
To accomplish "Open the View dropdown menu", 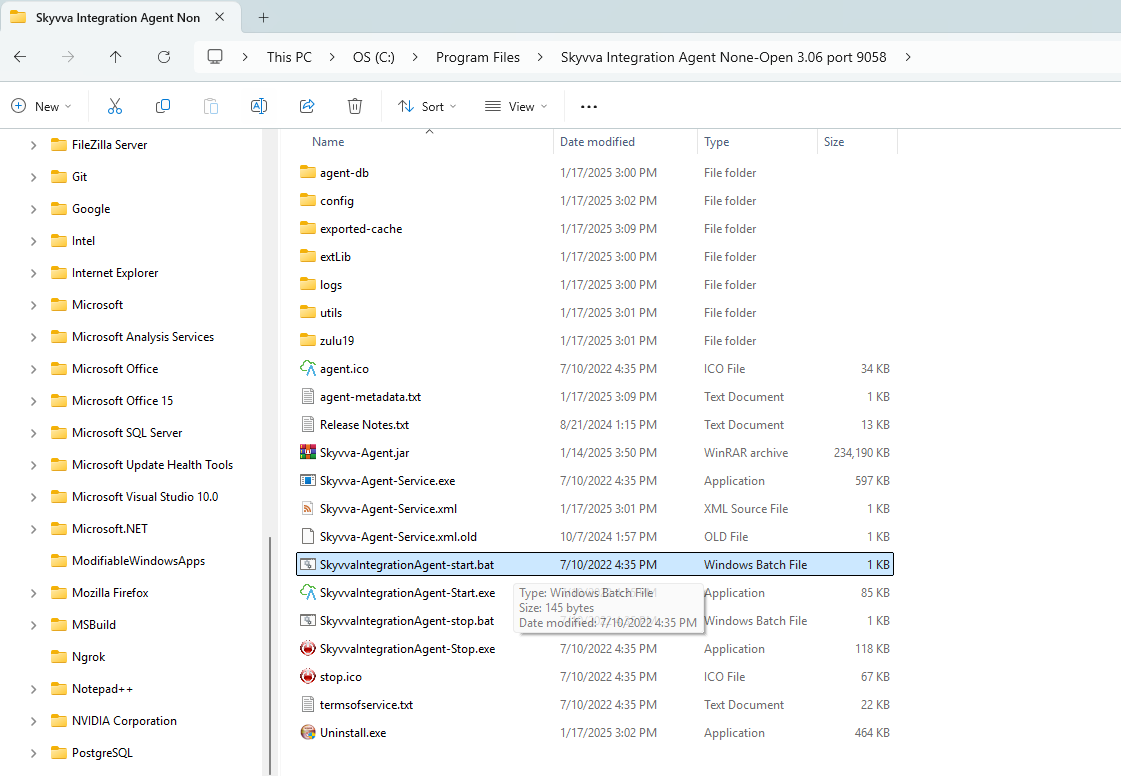I will tap(516, 106).
